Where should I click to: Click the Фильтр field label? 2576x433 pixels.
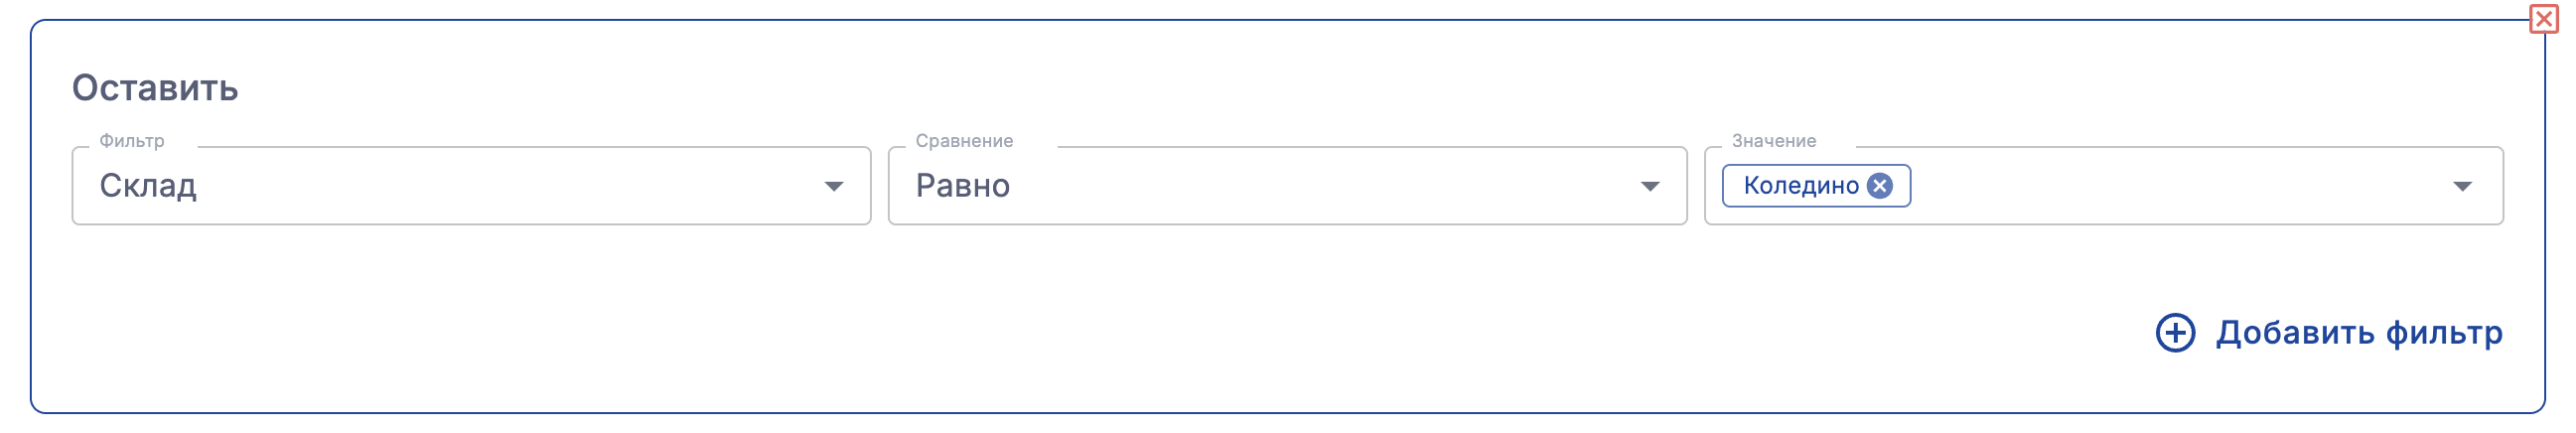[132, 141]
